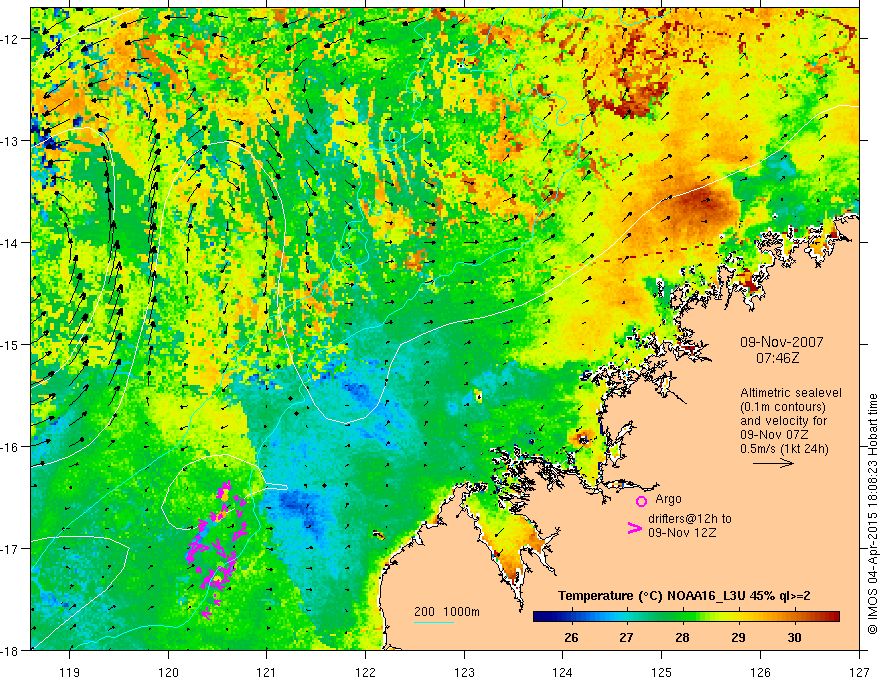This screenshot has height=680, width=880.
Task: Click the latitude axis label '-16'
Action: (10, 447)
